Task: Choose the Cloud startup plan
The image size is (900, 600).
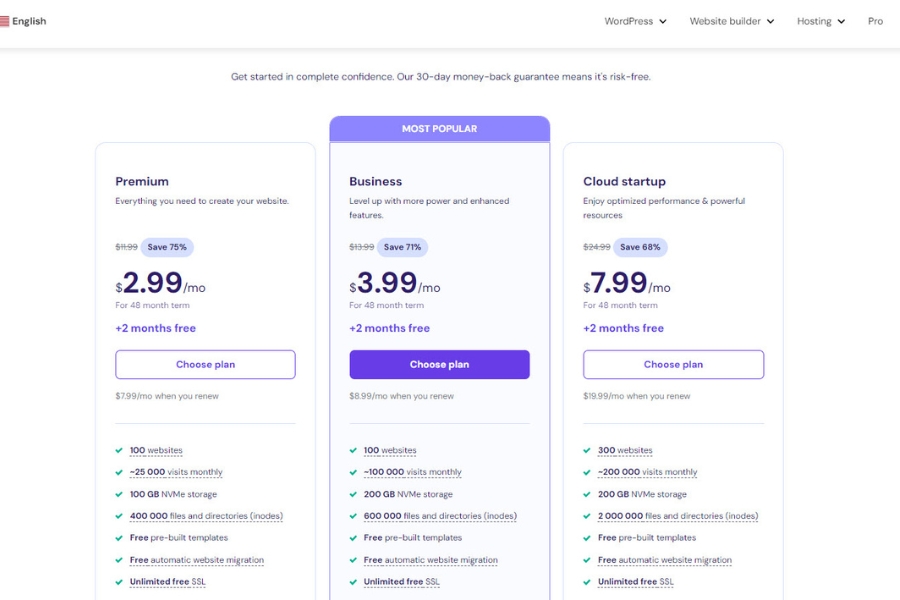Action: click(673, 365)
